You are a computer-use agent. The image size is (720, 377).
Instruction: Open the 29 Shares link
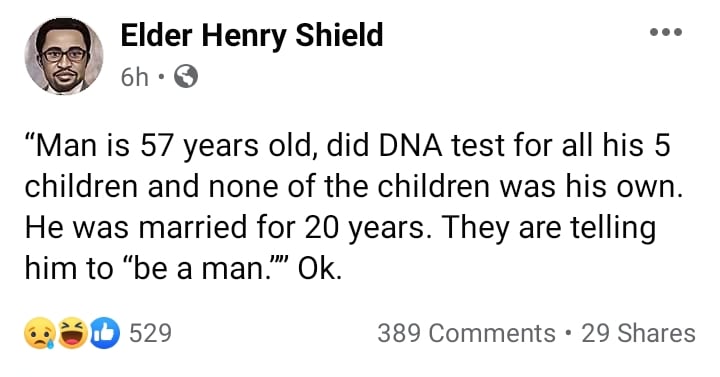(x=638, y=333)
